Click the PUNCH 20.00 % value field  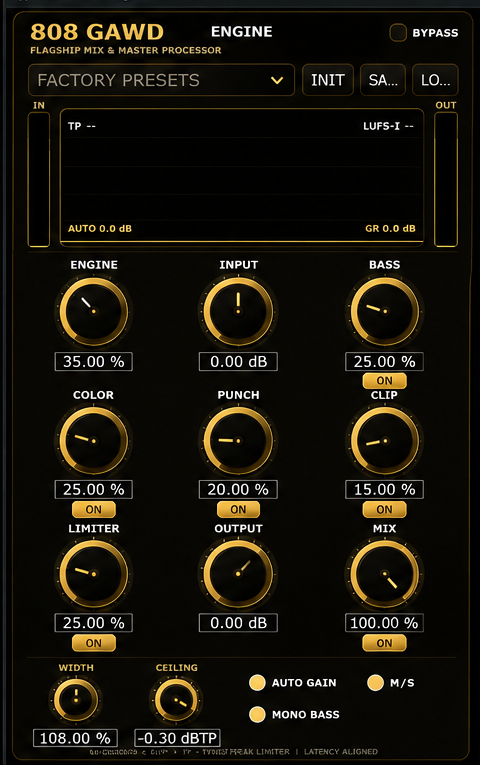[238, 489]
